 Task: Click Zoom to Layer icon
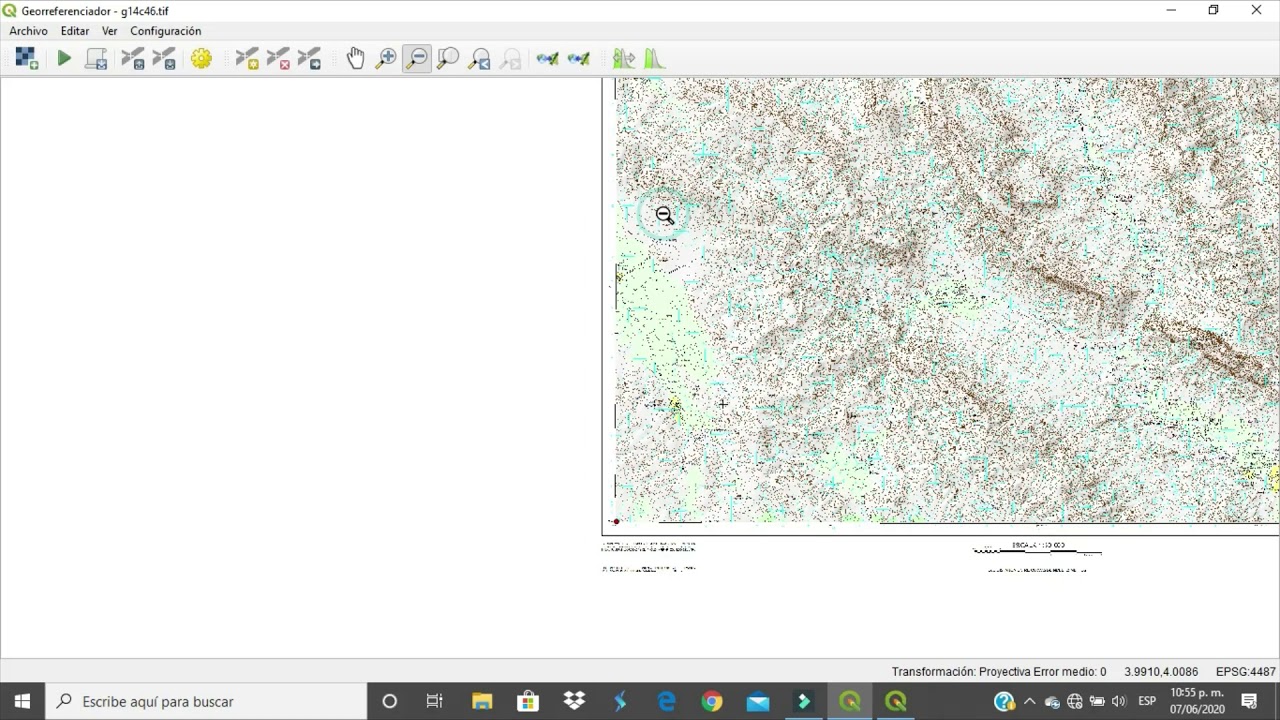pyautogui.click(x=448, y=59)
